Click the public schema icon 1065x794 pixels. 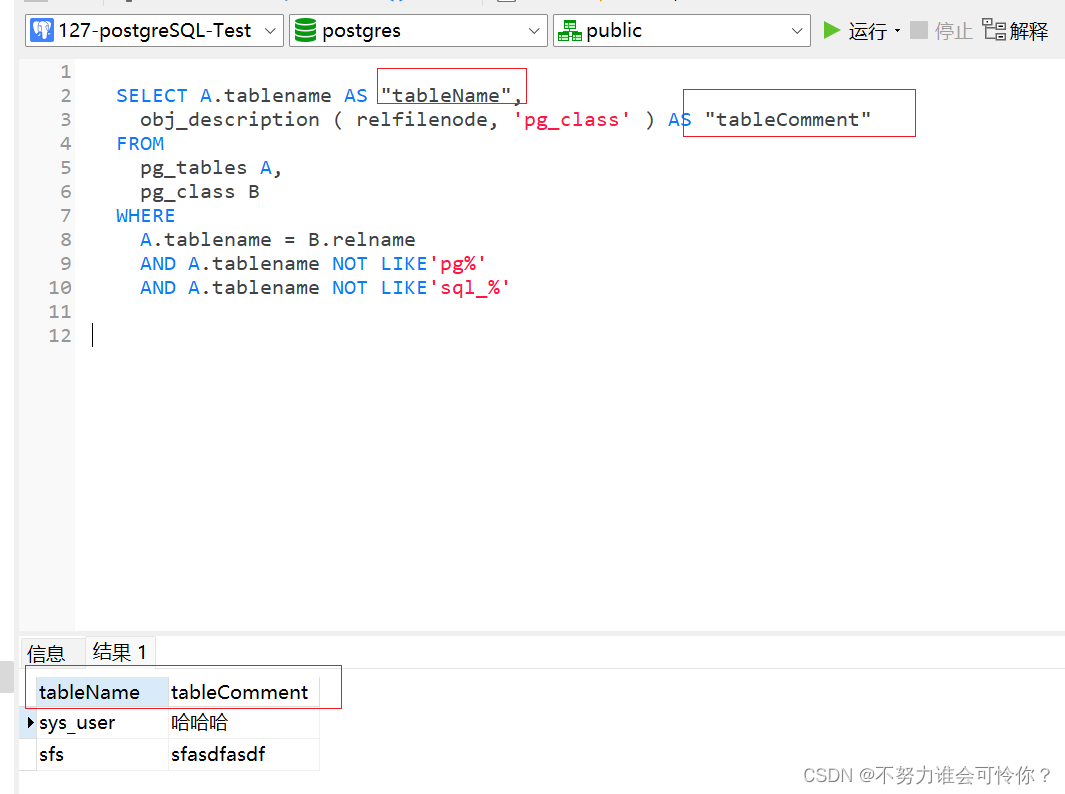569,31
